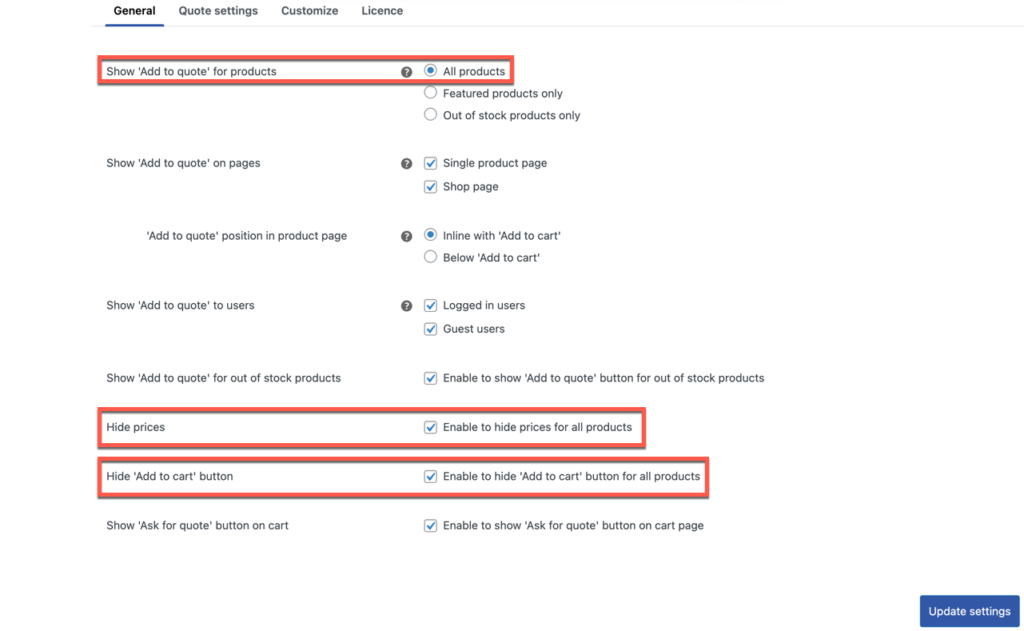Image resolution: width=1024 pixels, height=631 pixels.
Task: Switch to the Customize tab
Action: pos(309,11)
